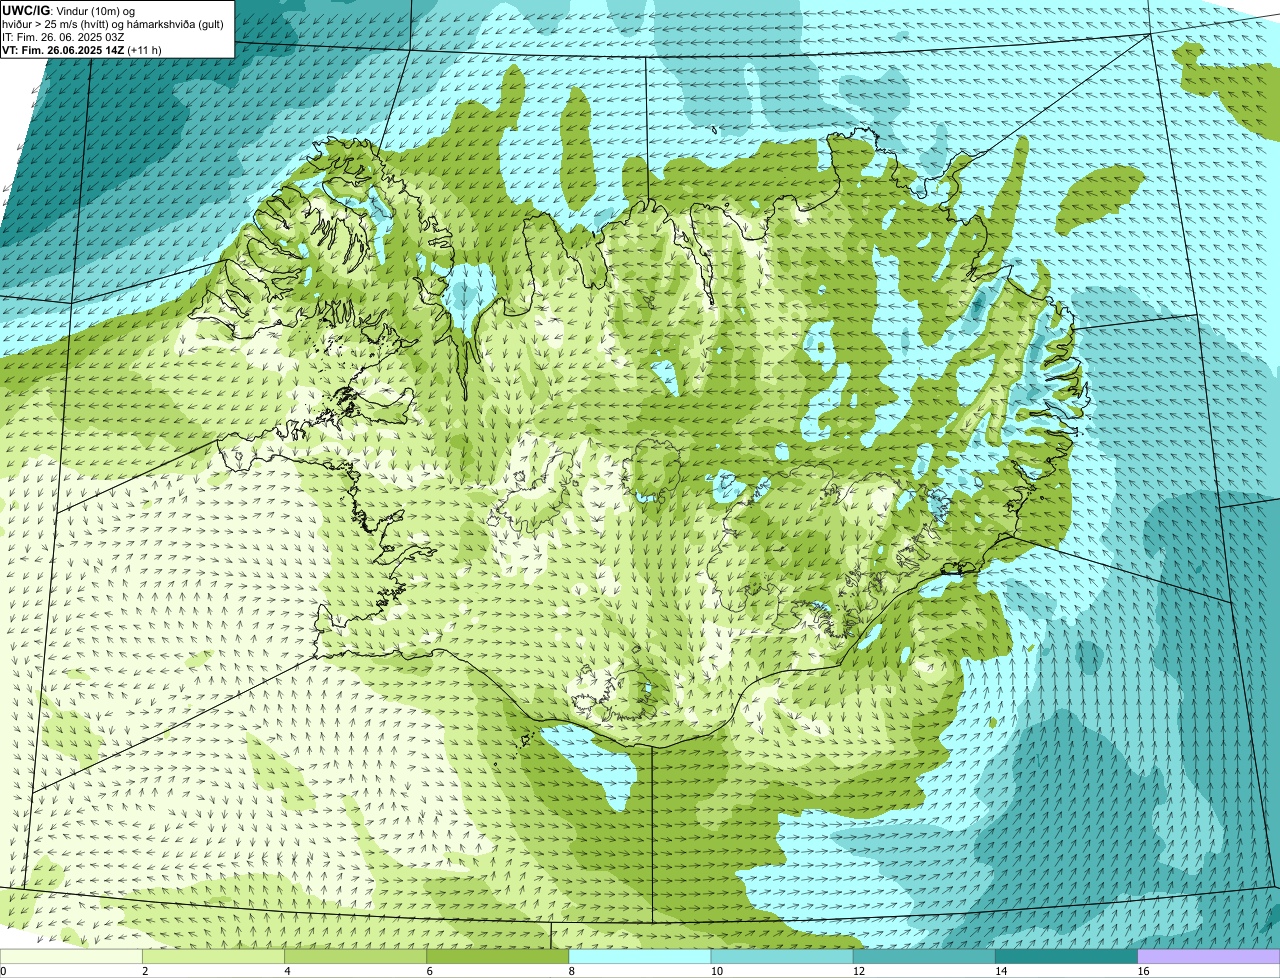The image size is (1280, 978).
Task: Click the '4' label under the color scale
Action: 287,971
